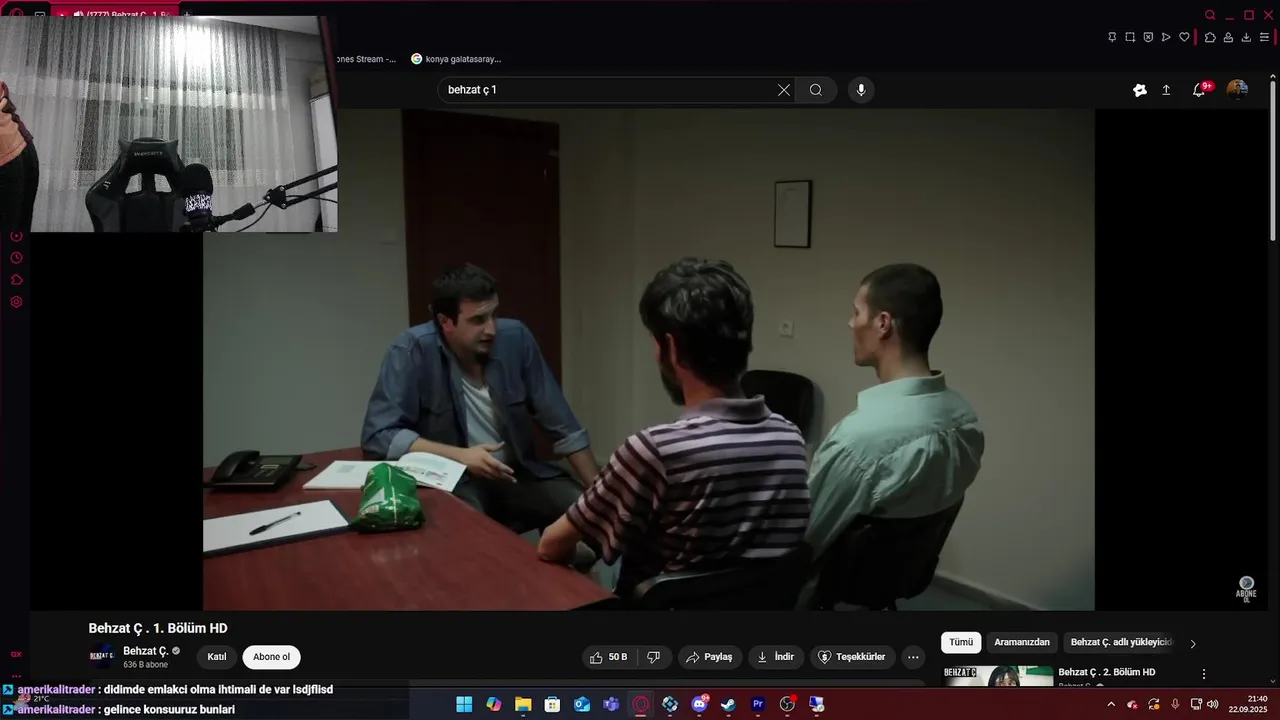Open Opera downloads icon
Image resolution: width=1280 pixels, height=720 pixels.
pyautogui.click(x=1246, y=37)
